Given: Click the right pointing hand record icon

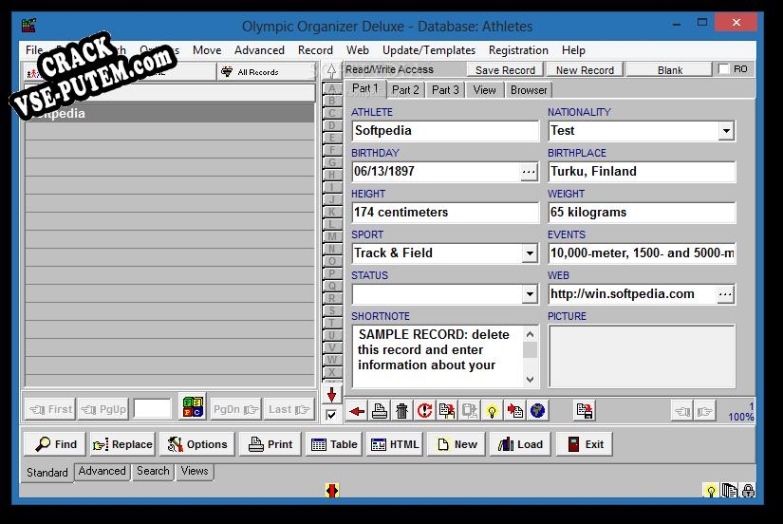Looking at the screenshot, I should coord(705,412).
